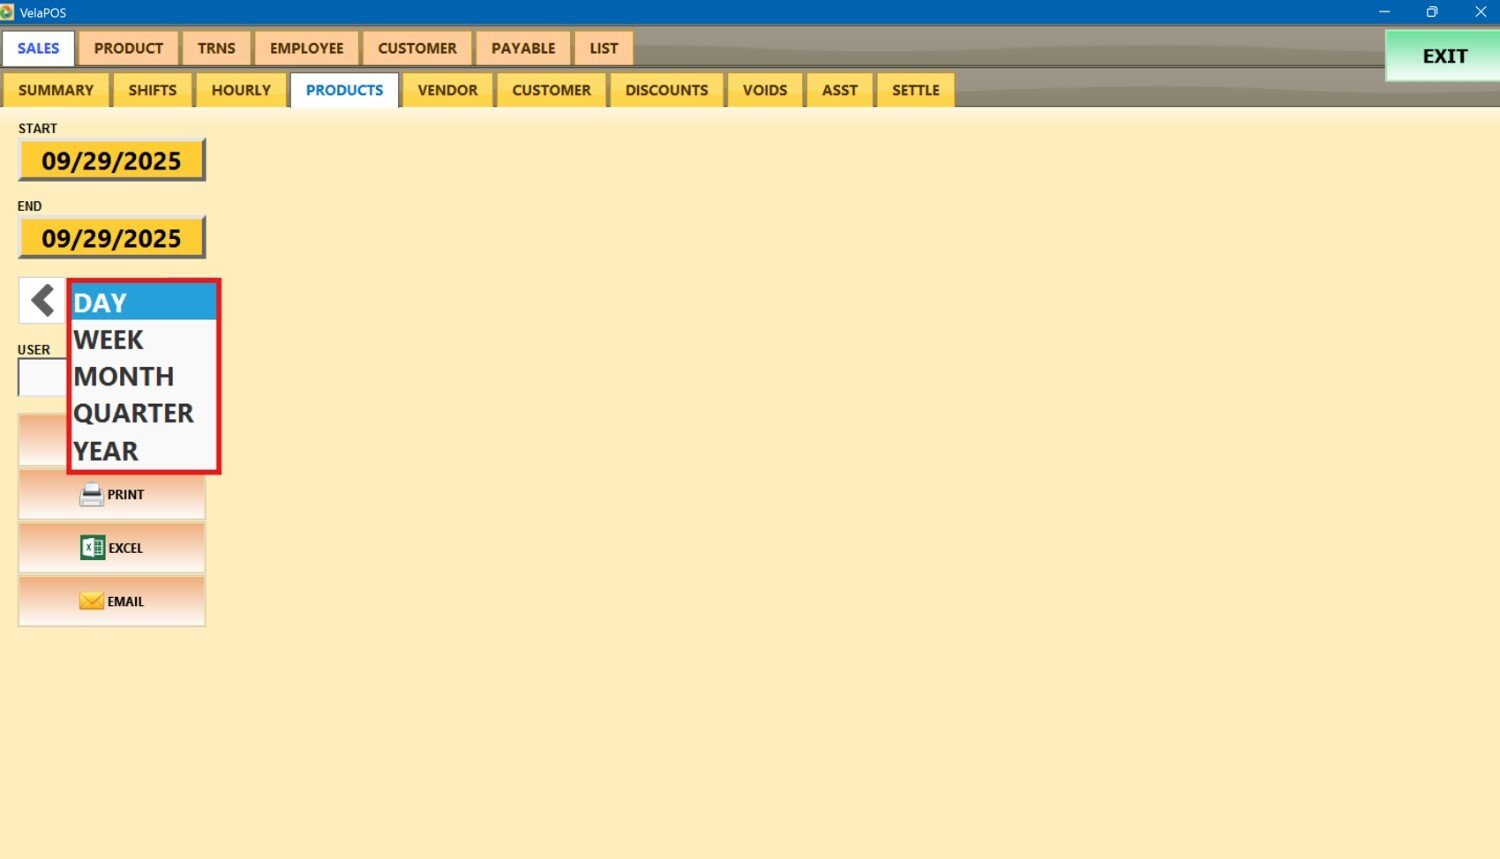Pick MONTH from the period list
This screenshot has height=859, width=1500.
143,377
